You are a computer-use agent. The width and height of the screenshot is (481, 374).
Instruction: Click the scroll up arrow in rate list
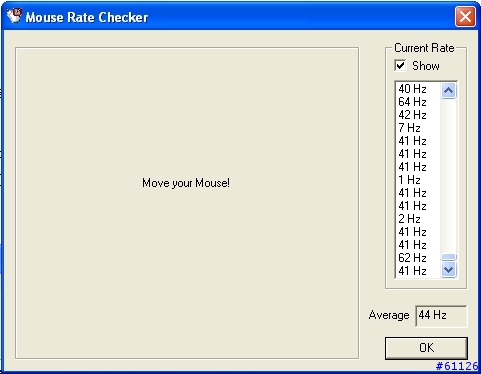coord(448,90)
